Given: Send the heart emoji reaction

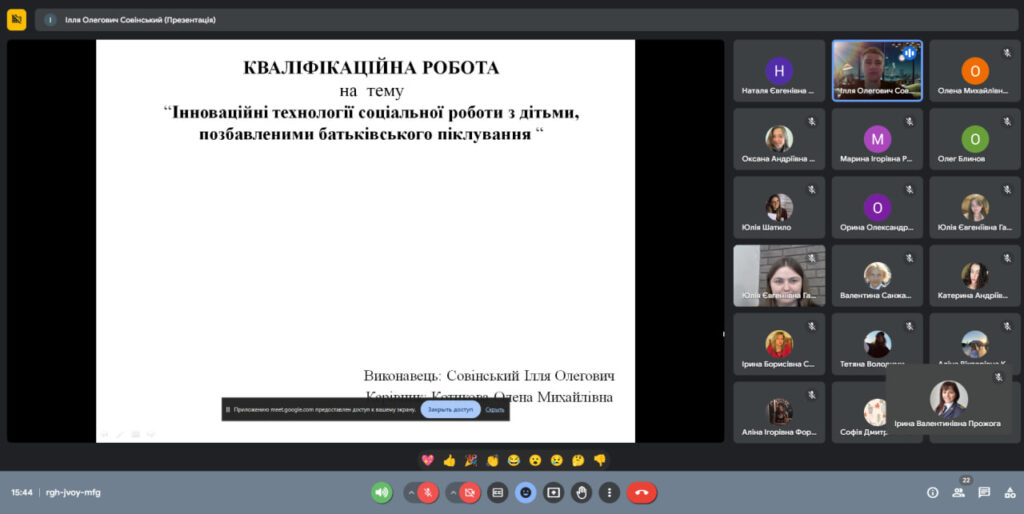Looking at the screenshot, I should pyautogui.click(x=427, y=460).
